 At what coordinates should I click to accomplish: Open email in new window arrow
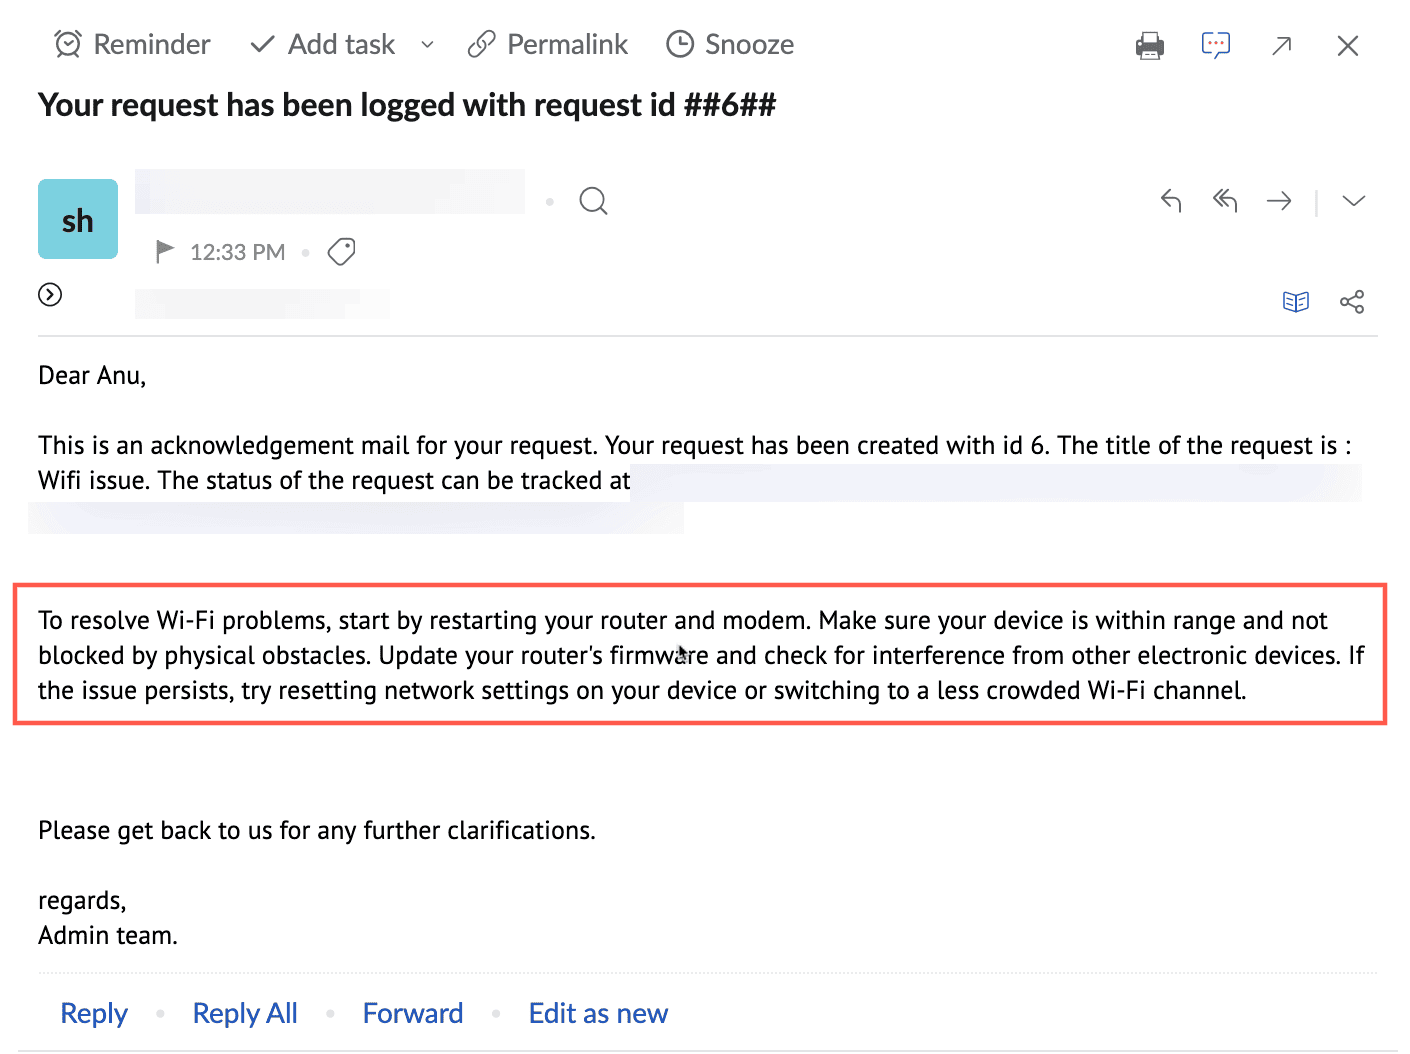pos(1281,46)
